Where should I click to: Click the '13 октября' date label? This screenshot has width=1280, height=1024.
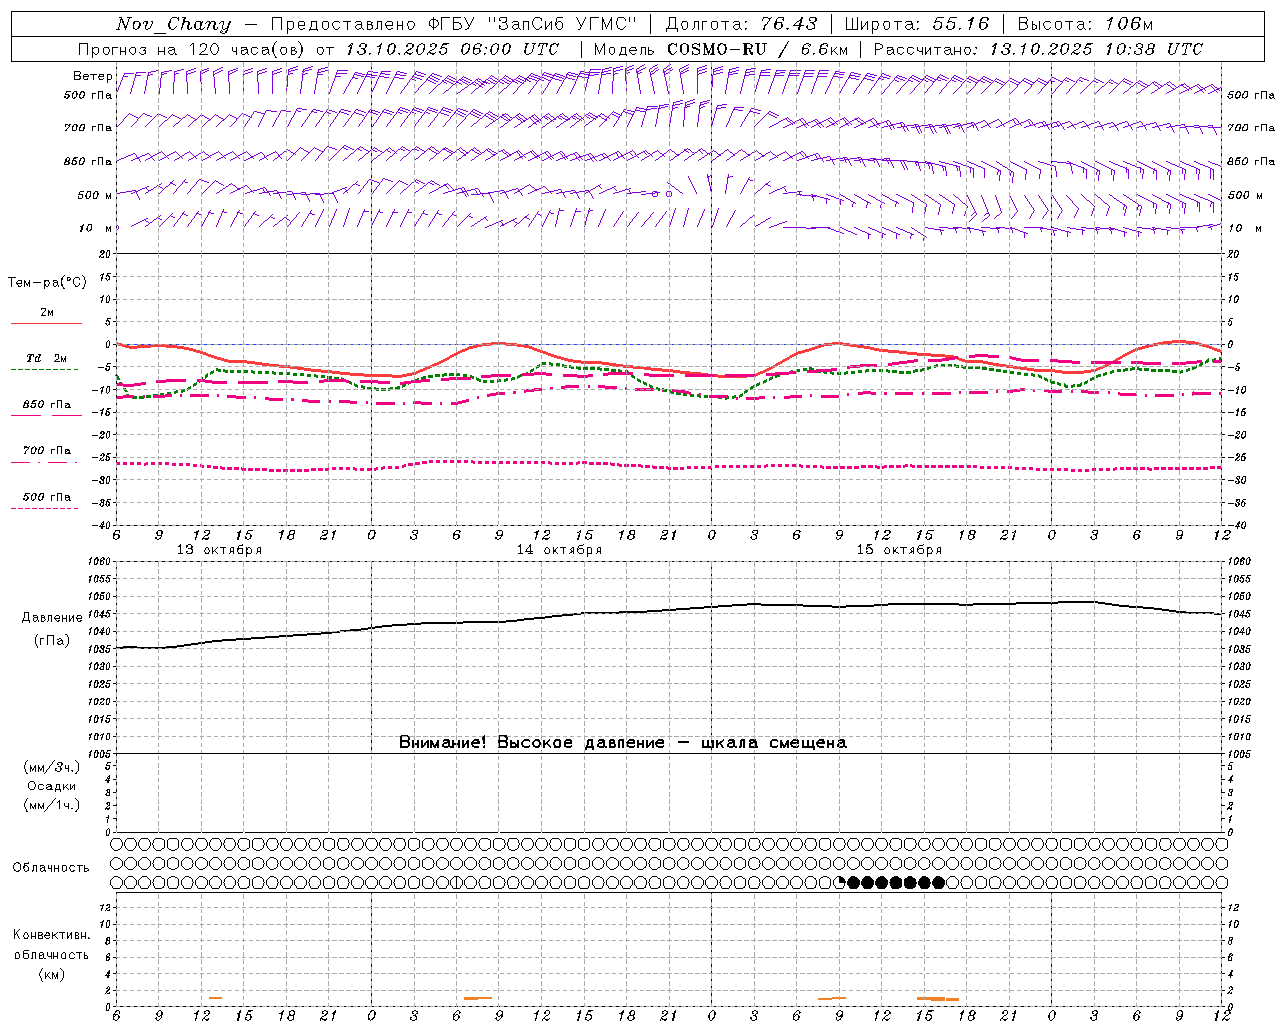click(x=219, y=550)
